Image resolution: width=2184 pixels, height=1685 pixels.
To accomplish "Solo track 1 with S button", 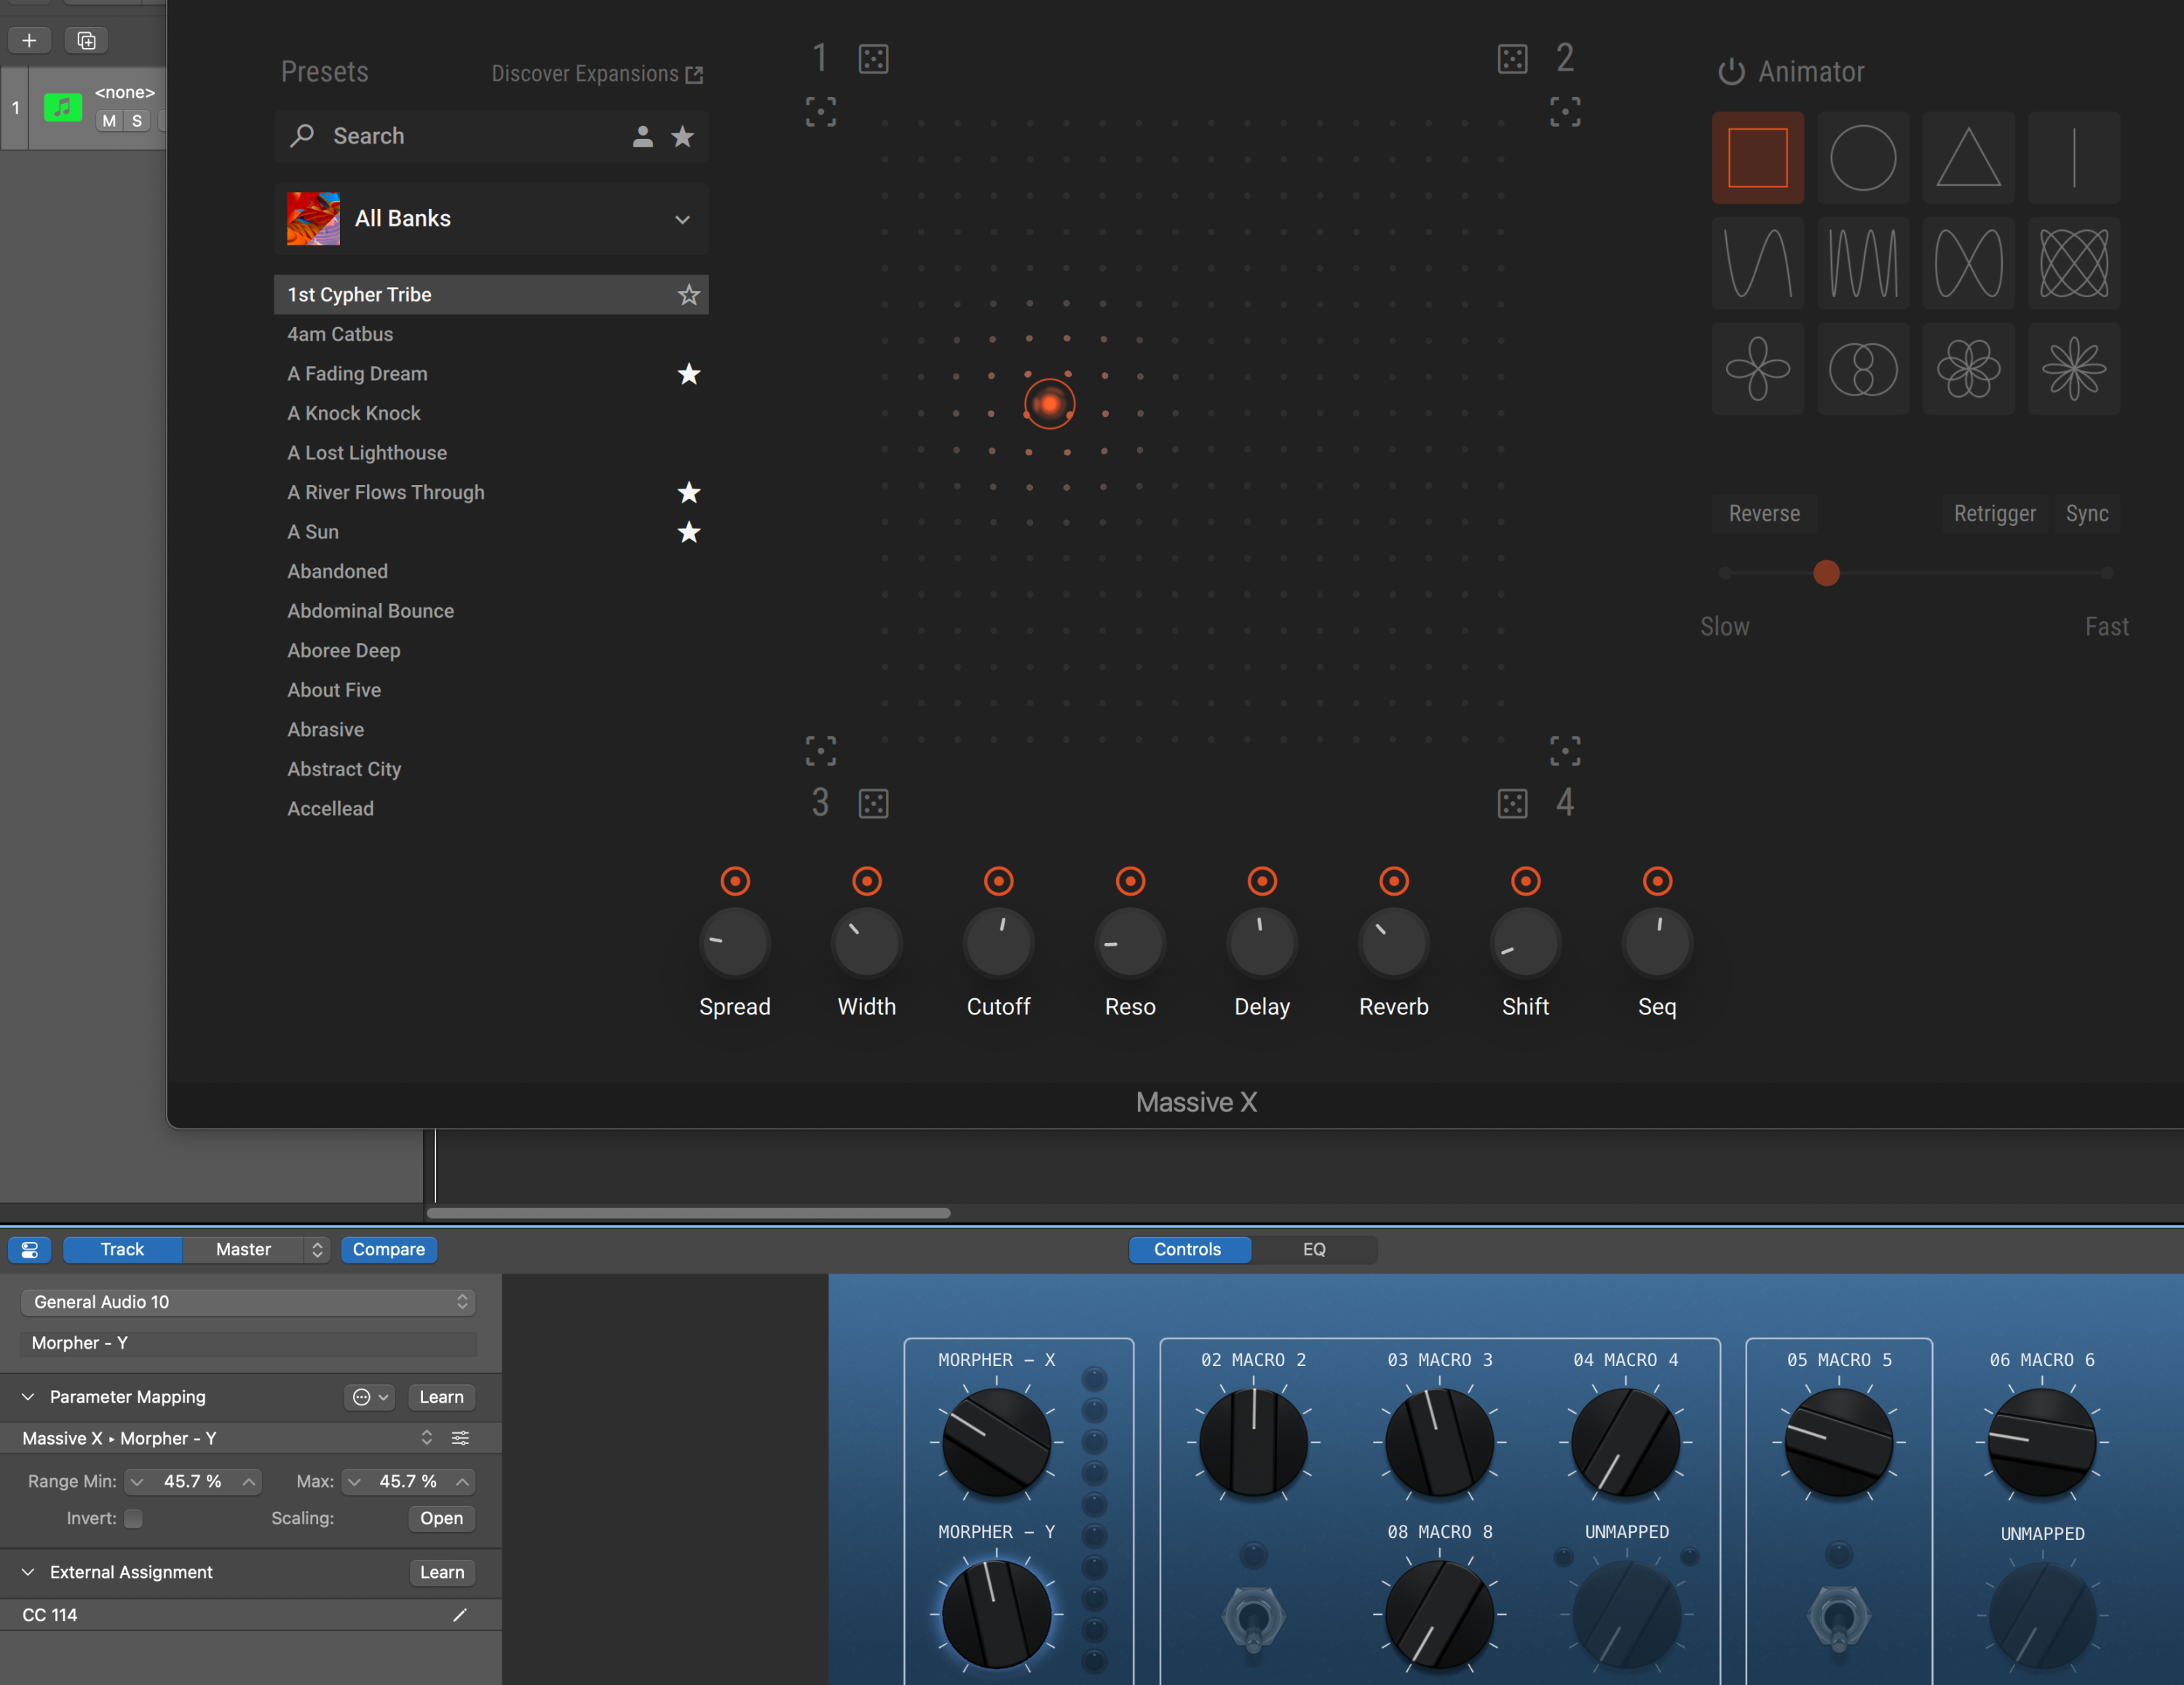I will (137, 121).
